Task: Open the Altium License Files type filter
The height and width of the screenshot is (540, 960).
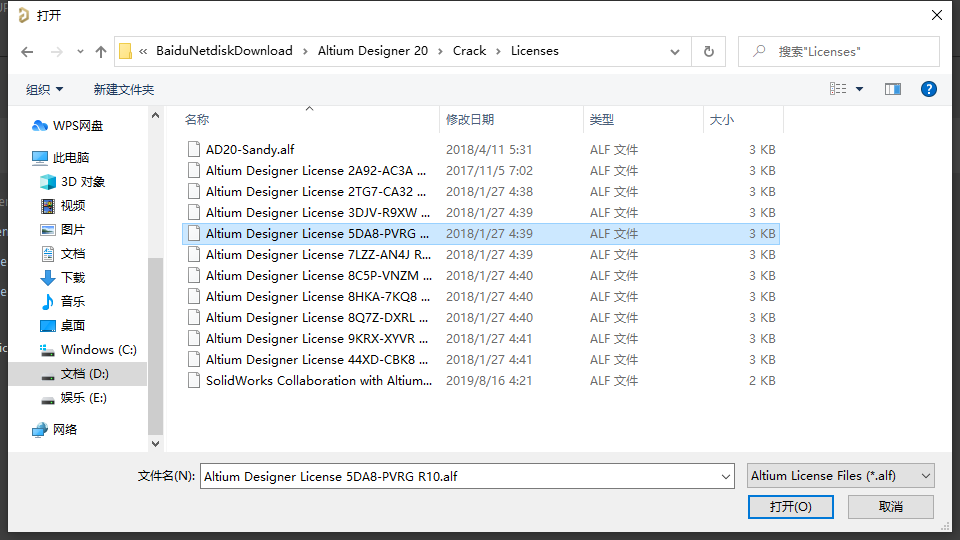Action: click(841, 476)
